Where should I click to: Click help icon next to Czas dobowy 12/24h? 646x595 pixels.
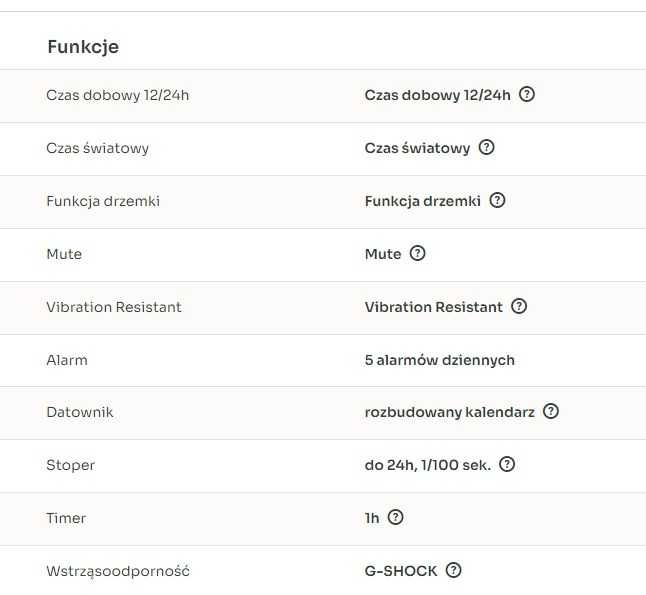pos(527,95)
